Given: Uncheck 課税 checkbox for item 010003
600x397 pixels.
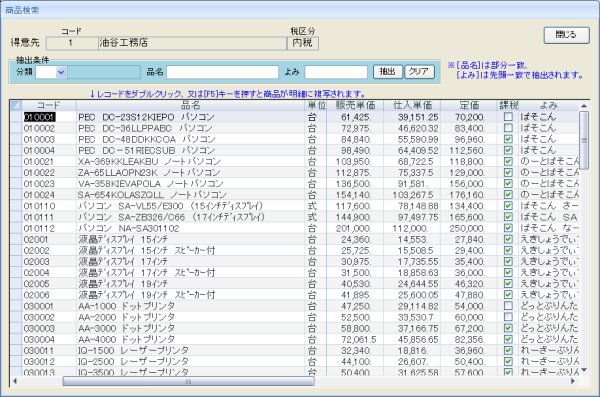Looking at the screenshot, I should pyautogui.click(x=508, y=139).
